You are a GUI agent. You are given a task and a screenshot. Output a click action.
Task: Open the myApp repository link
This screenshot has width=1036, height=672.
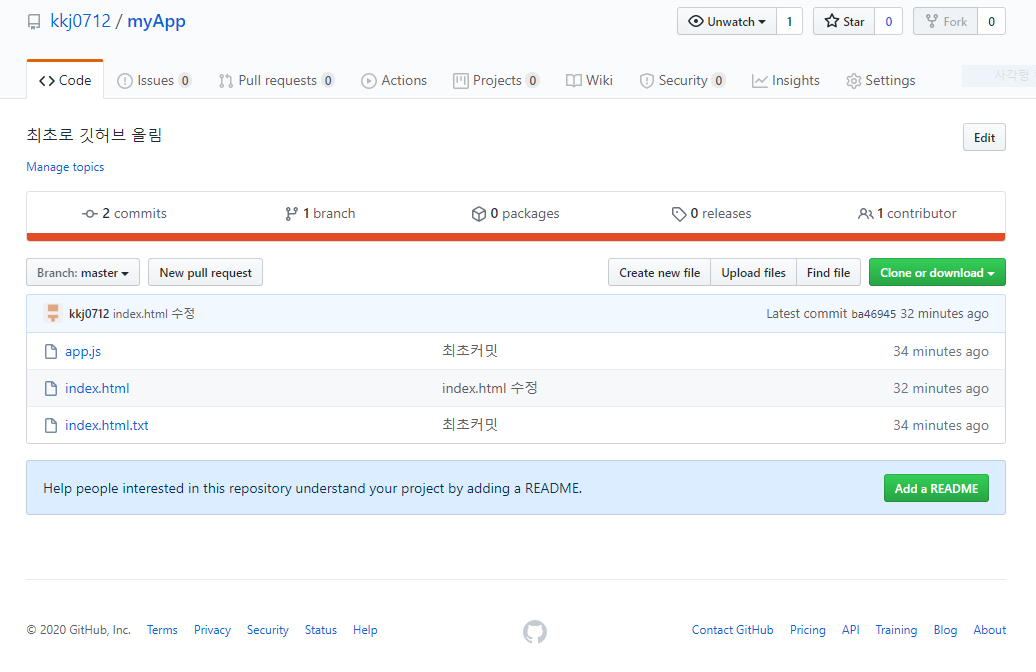tap(156, 21)
